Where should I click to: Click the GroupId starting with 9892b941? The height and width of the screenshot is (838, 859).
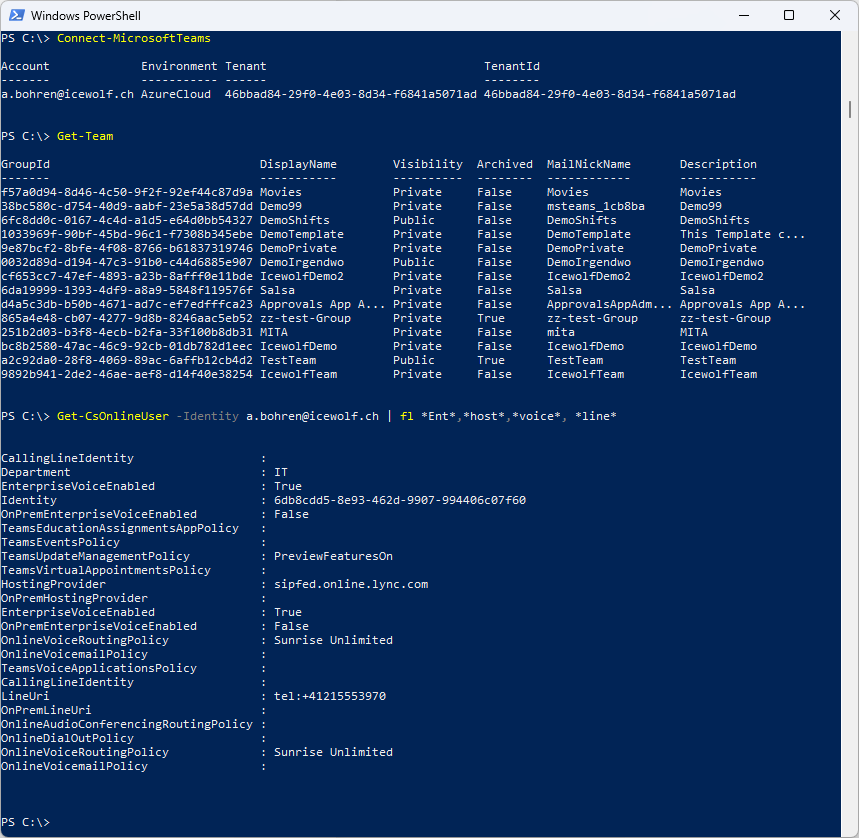click(x=127, y=375)
